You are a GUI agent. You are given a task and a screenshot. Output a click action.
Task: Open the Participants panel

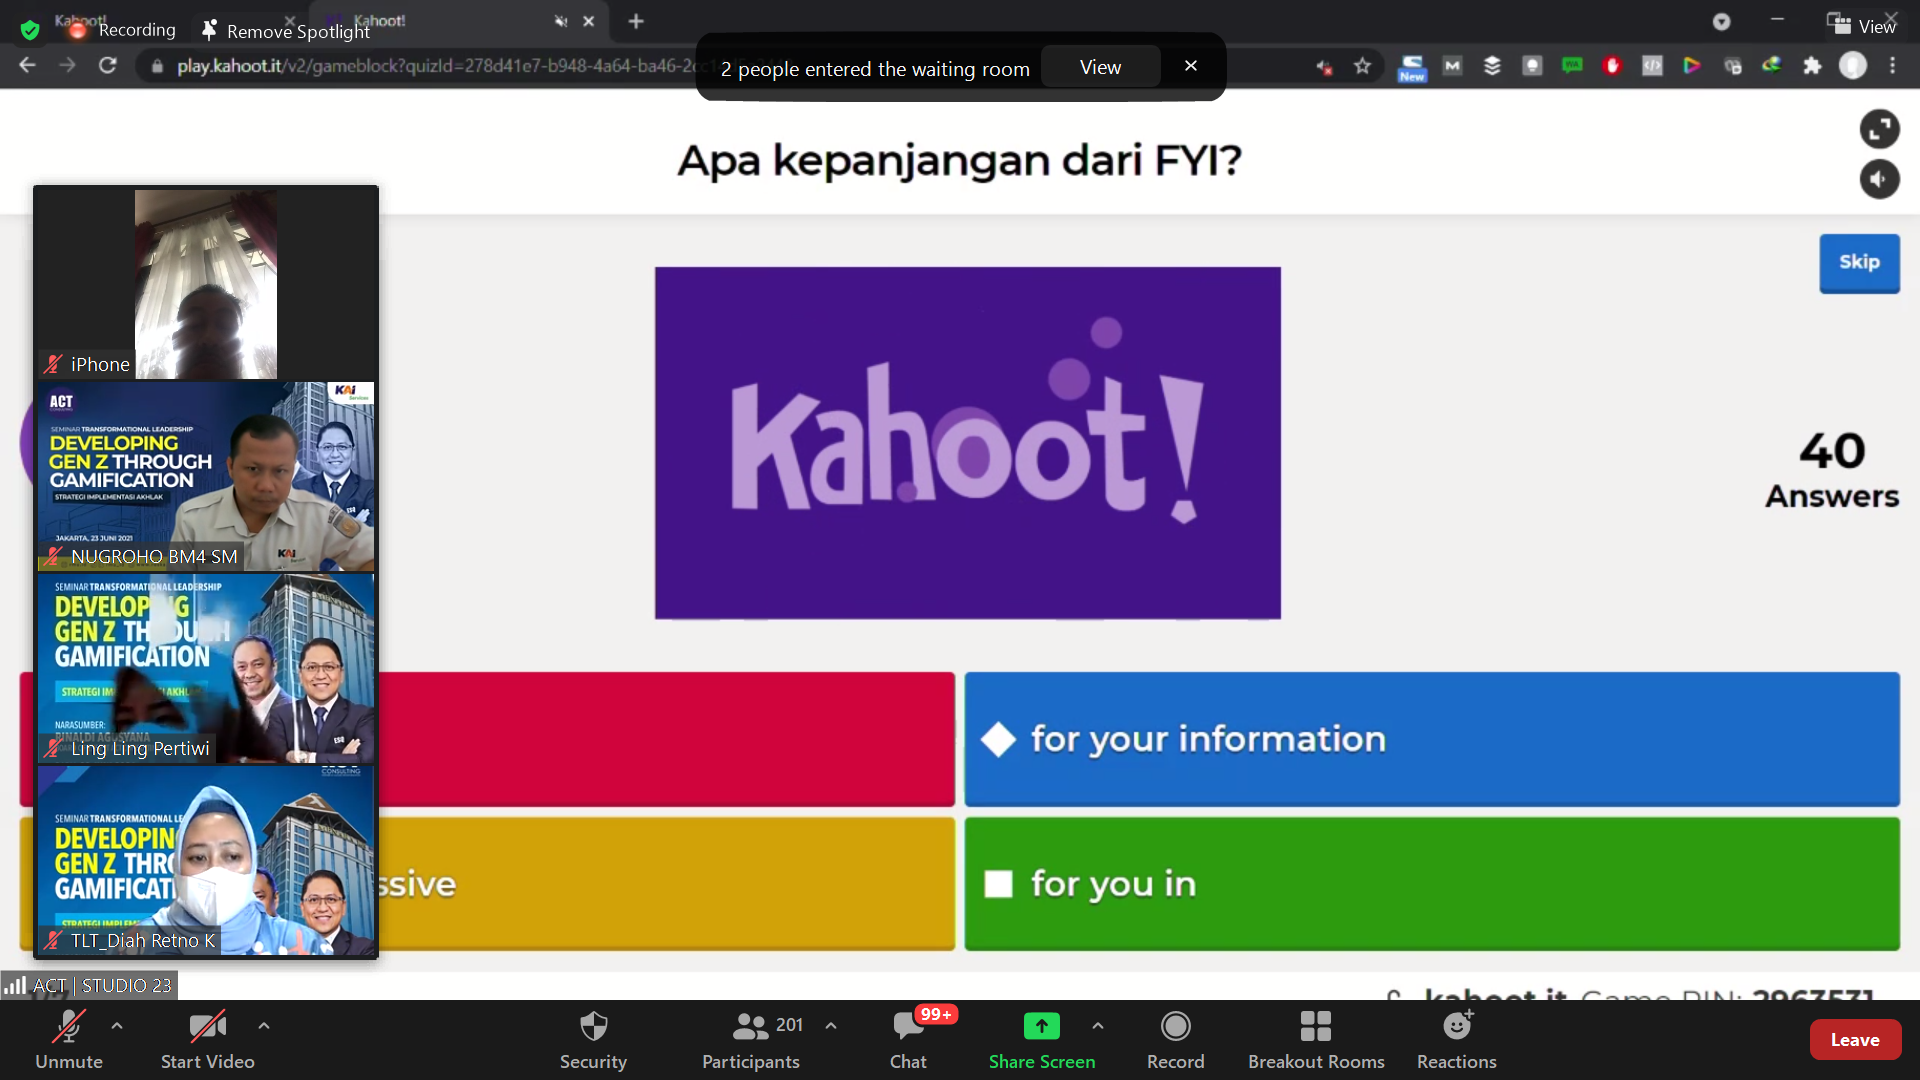click(750, 1027)
